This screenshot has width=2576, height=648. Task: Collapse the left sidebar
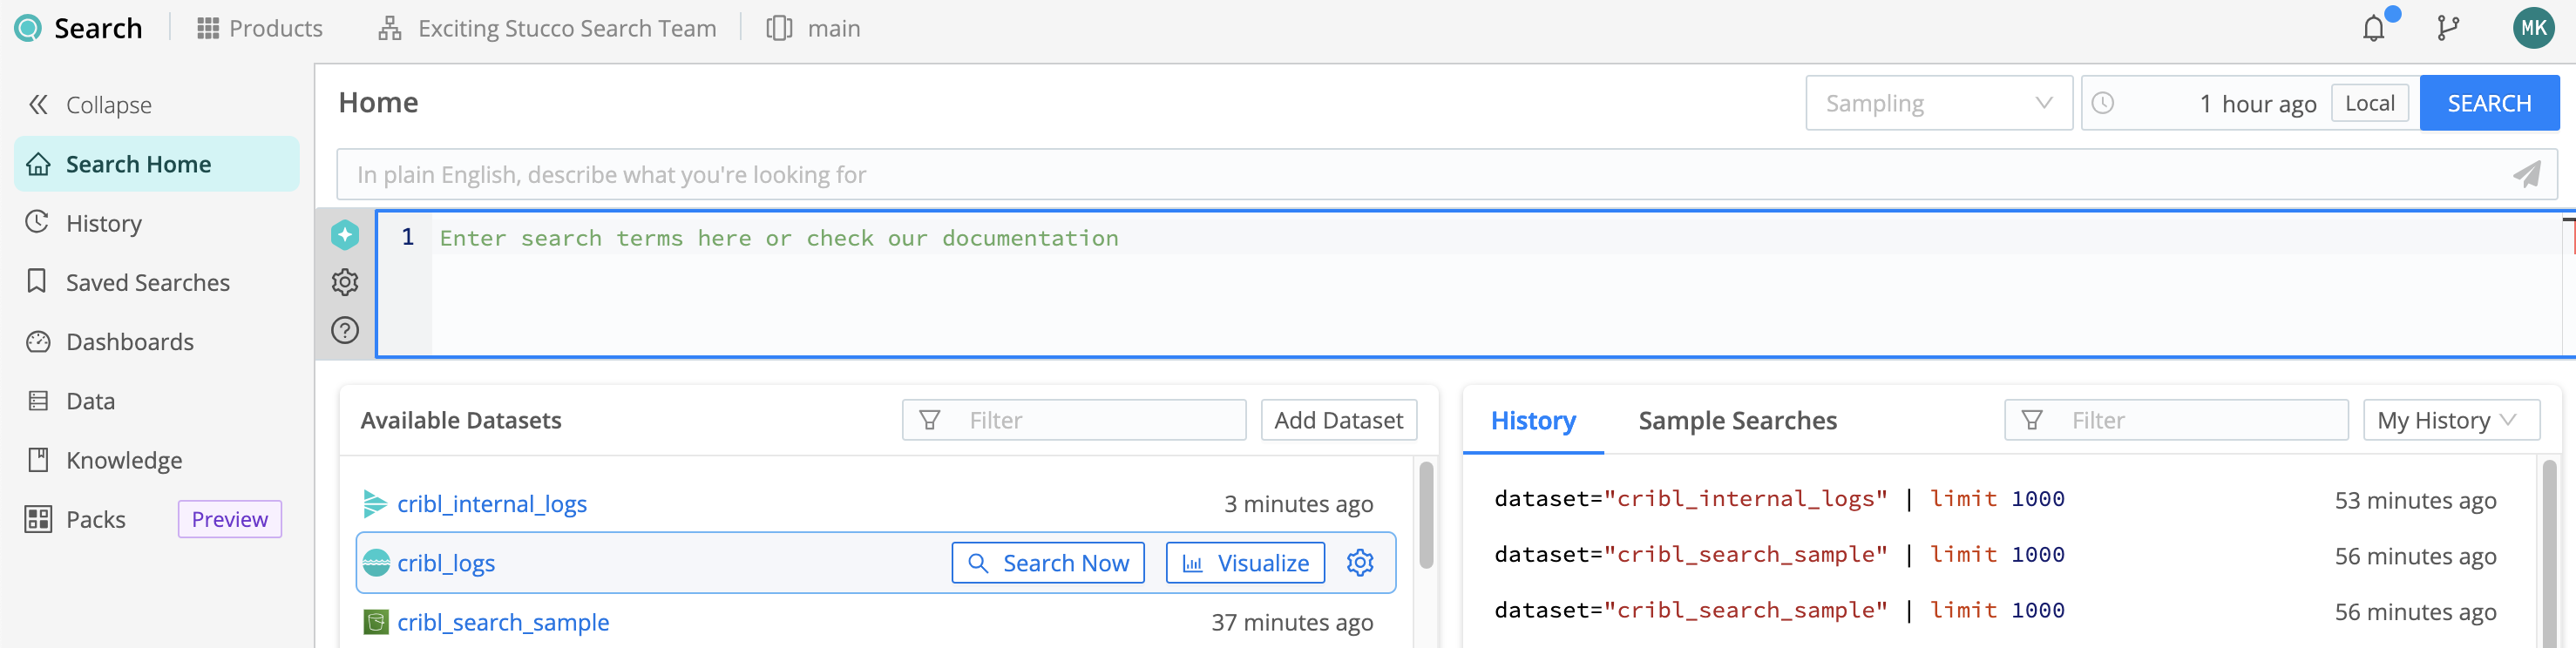coord(90,105)
